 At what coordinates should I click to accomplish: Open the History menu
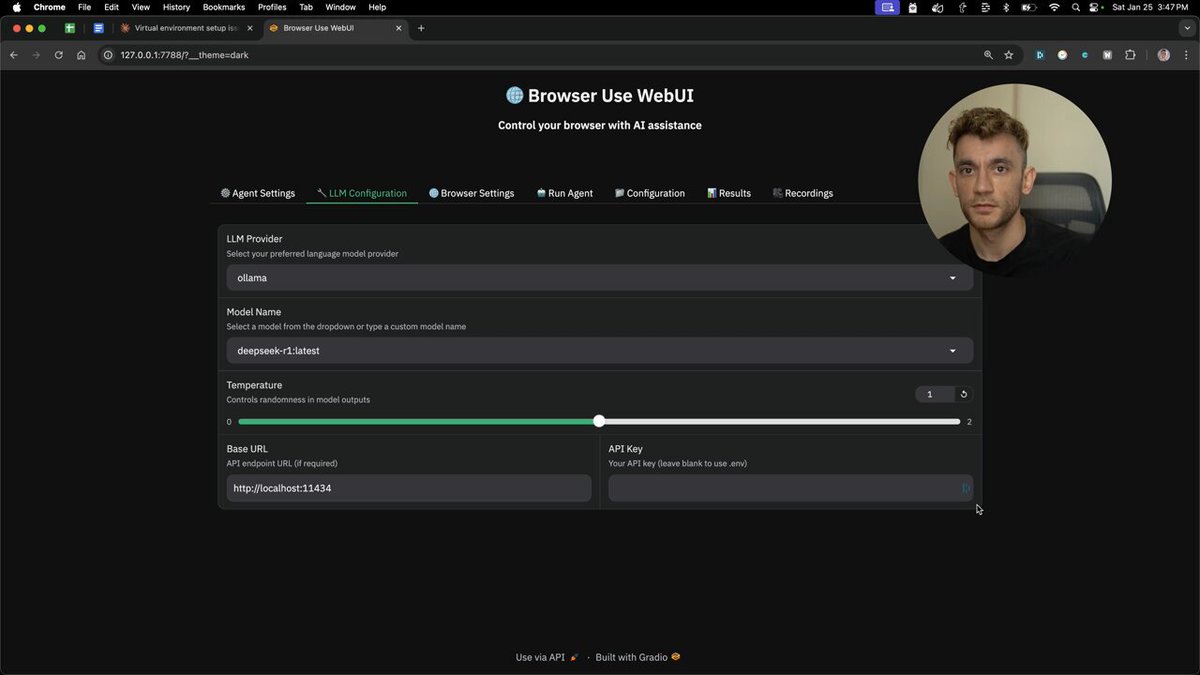pyautogui.click(x=176, y=7)
